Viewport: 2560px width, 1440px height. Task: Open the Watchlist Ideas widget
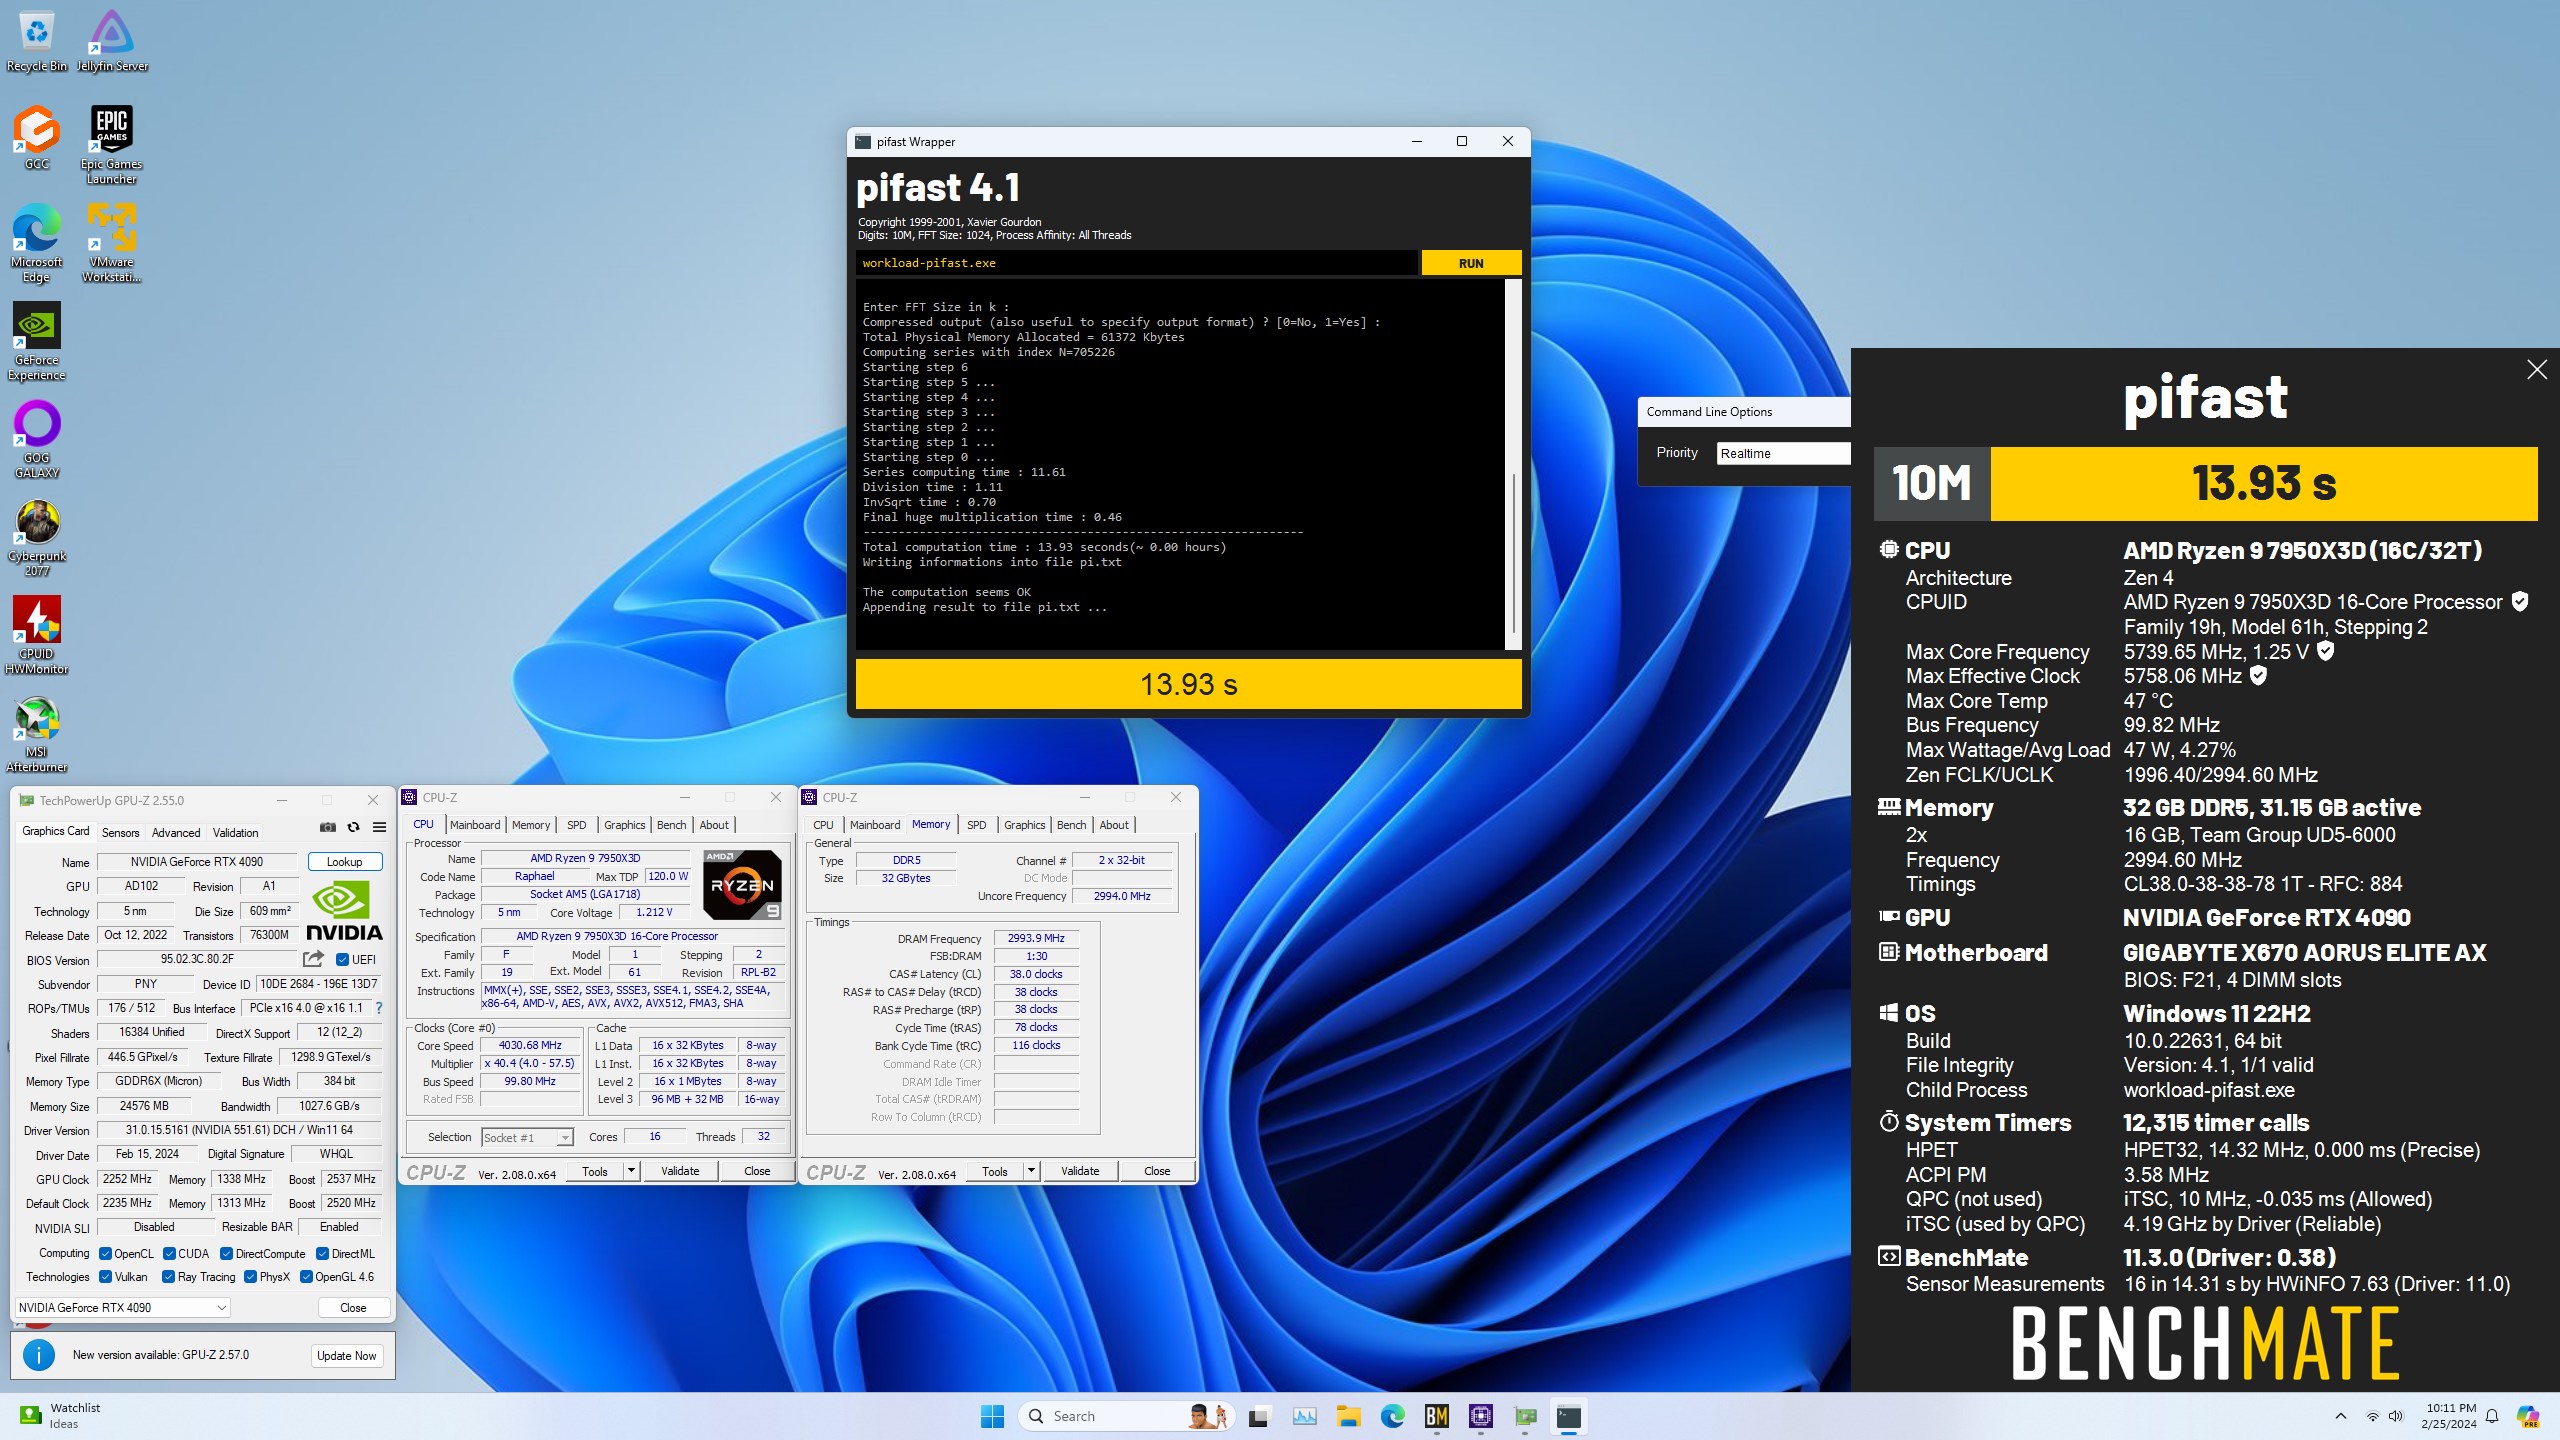60,1416
